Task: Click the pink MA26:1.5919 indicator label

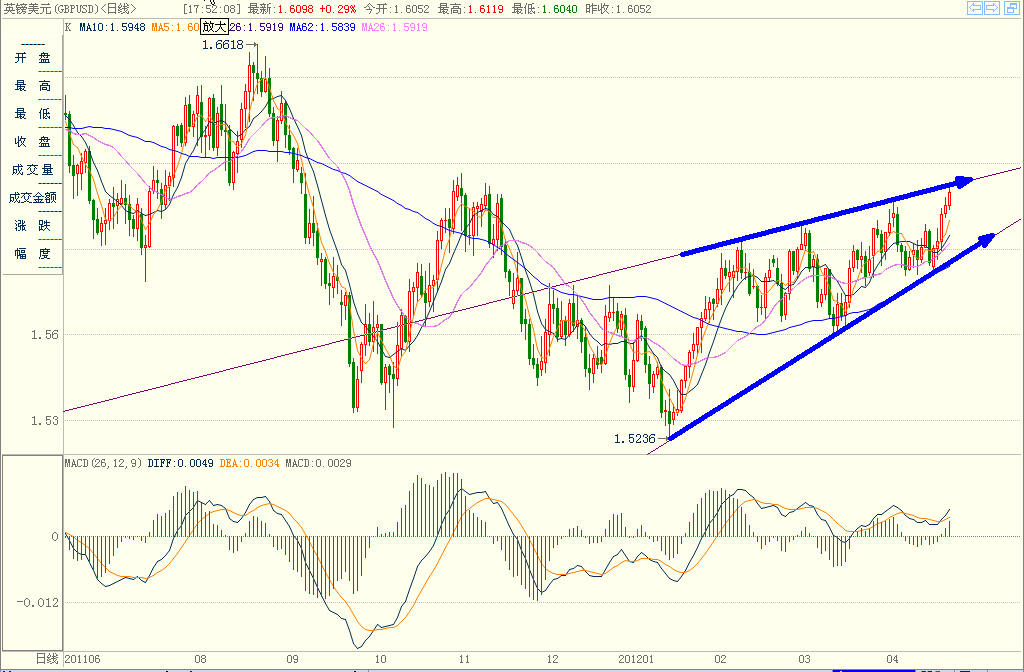Action: tap(394, 27)
